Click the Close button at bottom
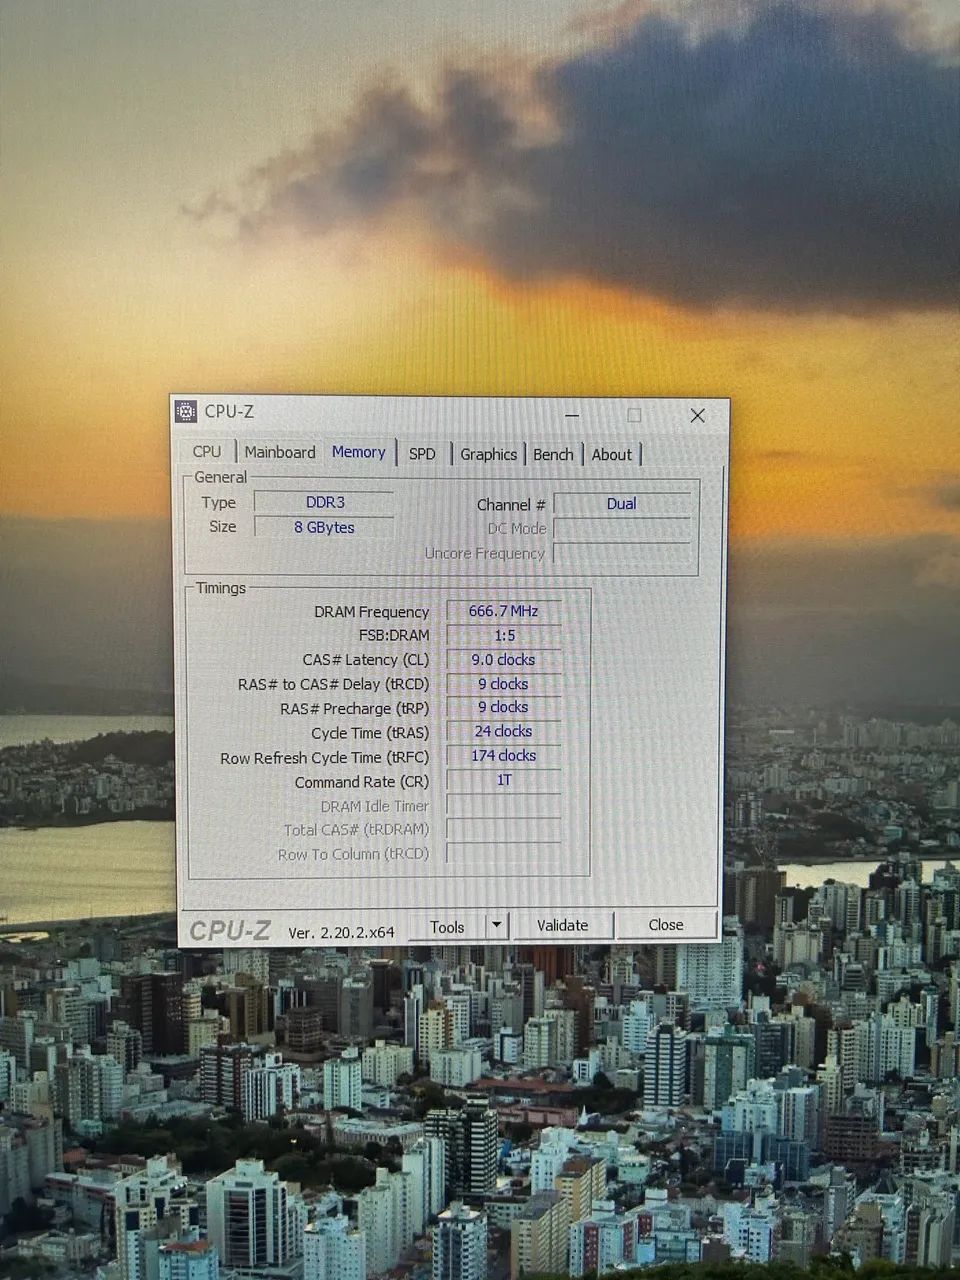This screenshot has height=1280, width=960. 666,925
